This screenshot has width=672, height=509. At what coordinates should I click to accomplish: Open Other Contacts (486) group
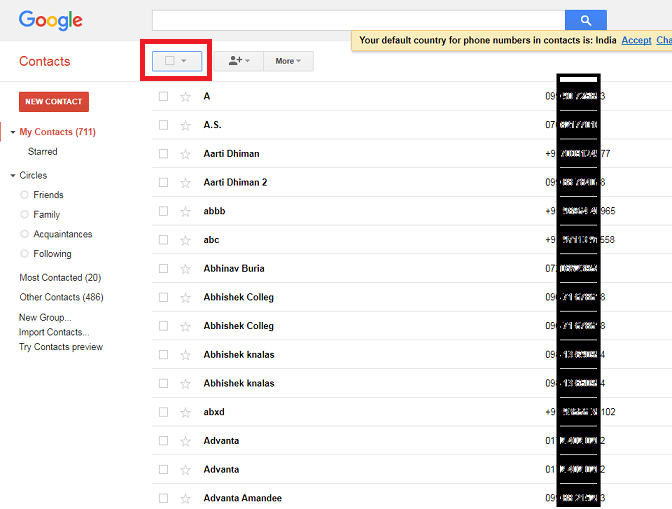pos(61,297)
